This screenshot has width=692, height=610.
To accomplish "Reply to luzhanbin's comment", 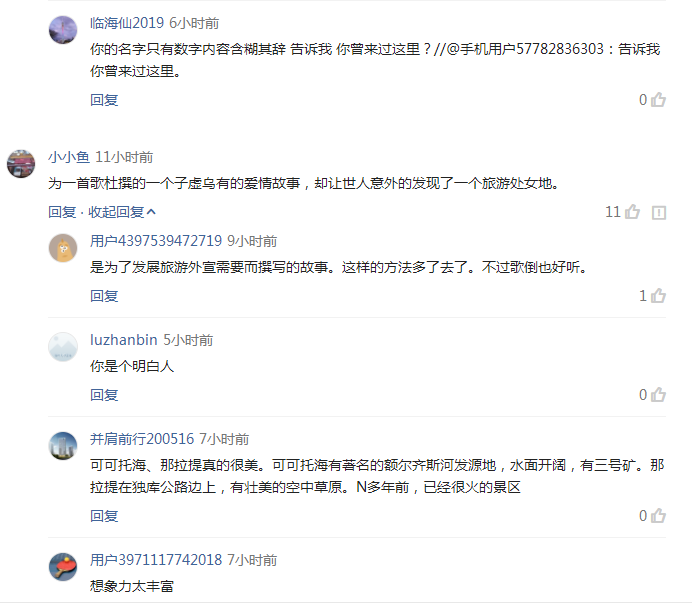I will click(x=104, y=395).
